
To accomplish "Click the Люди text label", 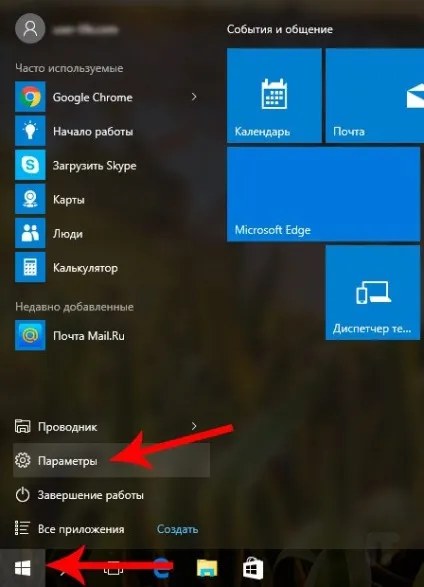I will pyautogui.click(x=68, y=234).
